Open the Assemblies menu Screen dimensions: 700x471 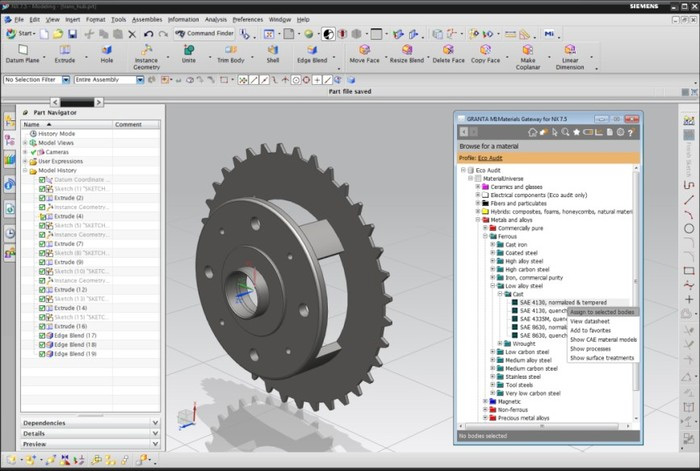pyautogui.click(x=147, y=20)
